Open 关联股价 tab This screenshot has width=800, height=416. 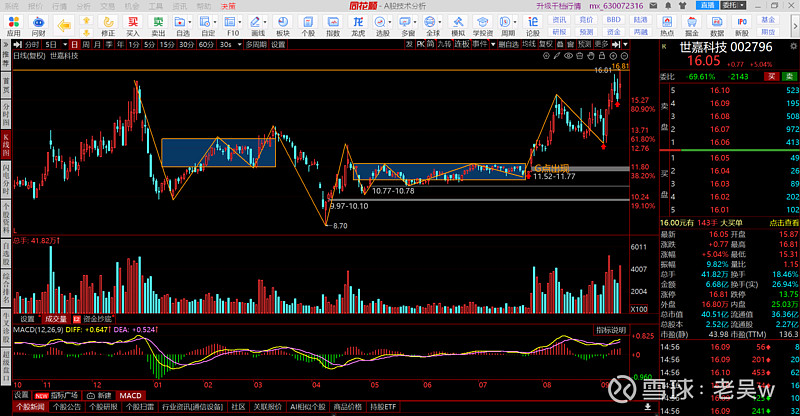point(267,407)
